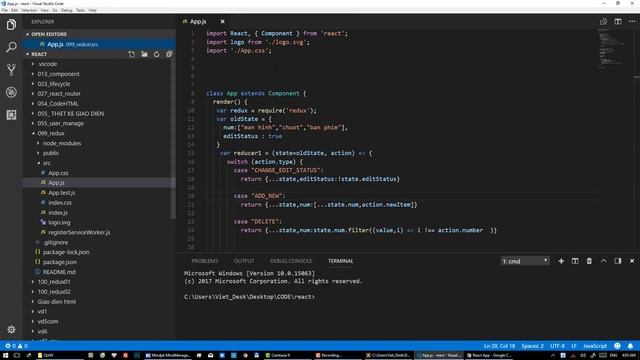Open App.css in the src folder
Screen dimensions: 640x360
tap(58, 173)
